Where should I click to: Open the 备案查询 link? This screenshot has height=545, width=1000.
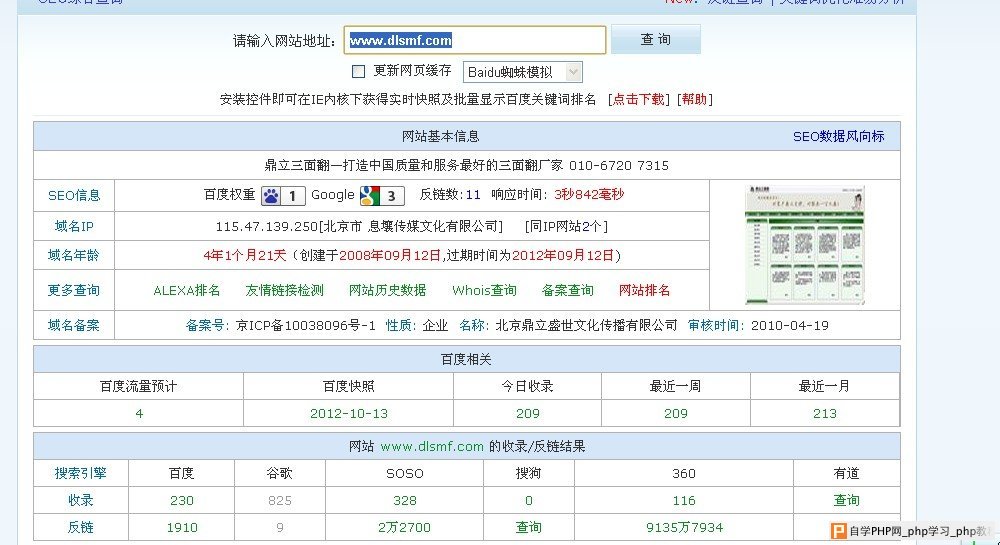tap(568, 291)
